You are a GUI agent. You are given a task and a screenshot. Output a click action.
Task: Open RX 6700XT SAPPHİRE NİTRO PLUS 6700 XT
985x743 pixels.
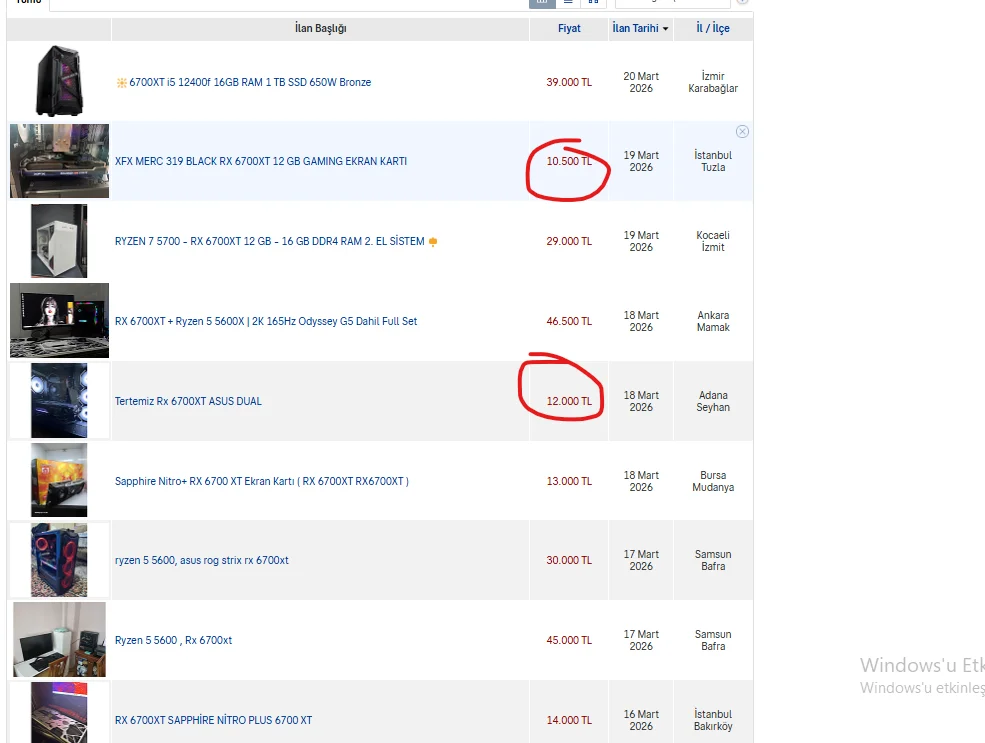click(213, 720)
